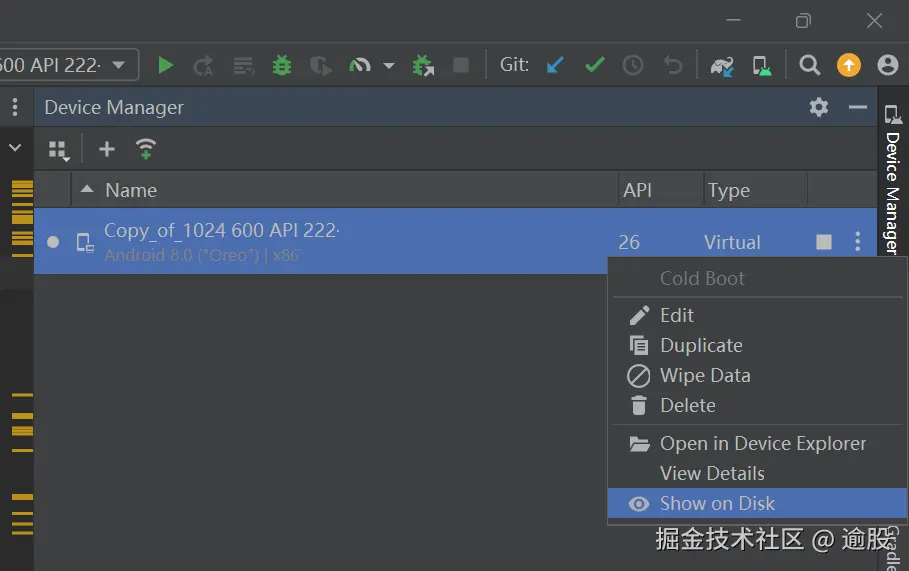Create a new virtual device with plus
The image size is (909, 571).
107,149
